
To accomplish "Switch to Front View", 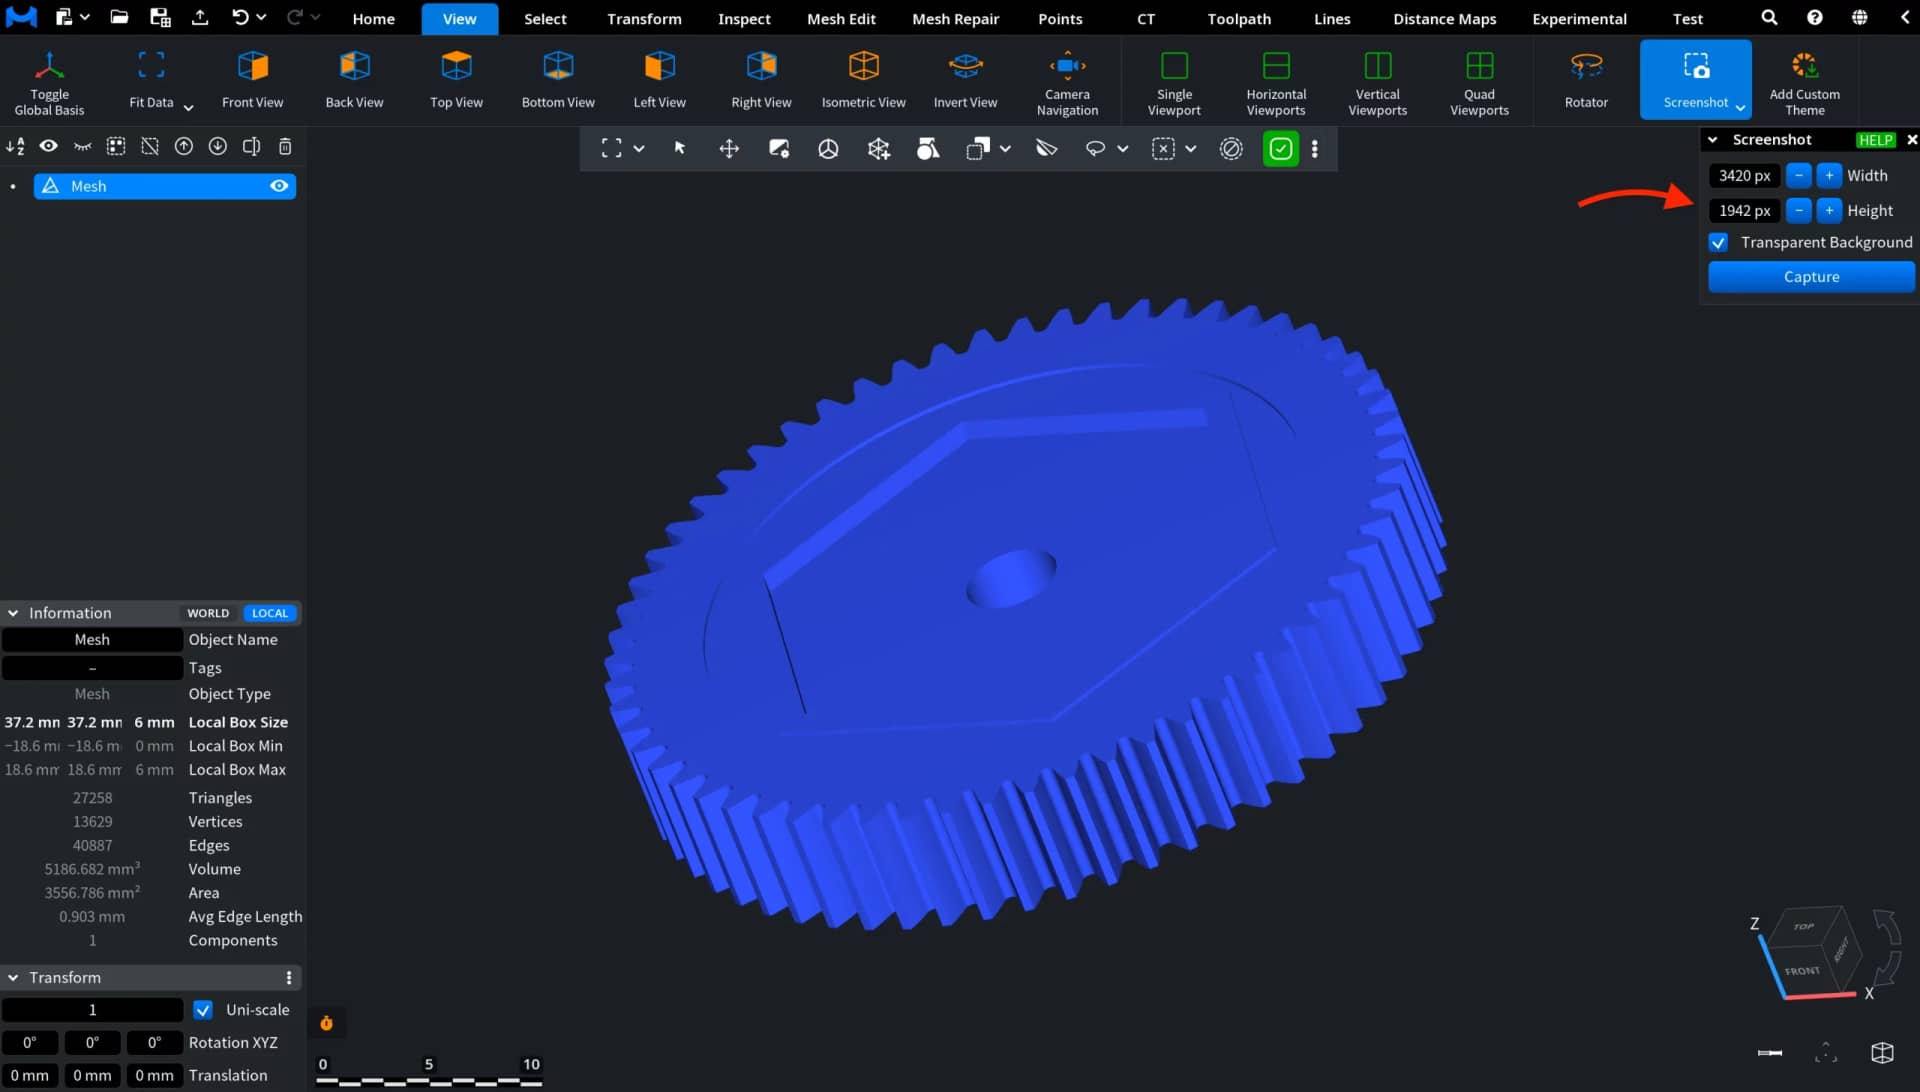I will pos(252,82).
